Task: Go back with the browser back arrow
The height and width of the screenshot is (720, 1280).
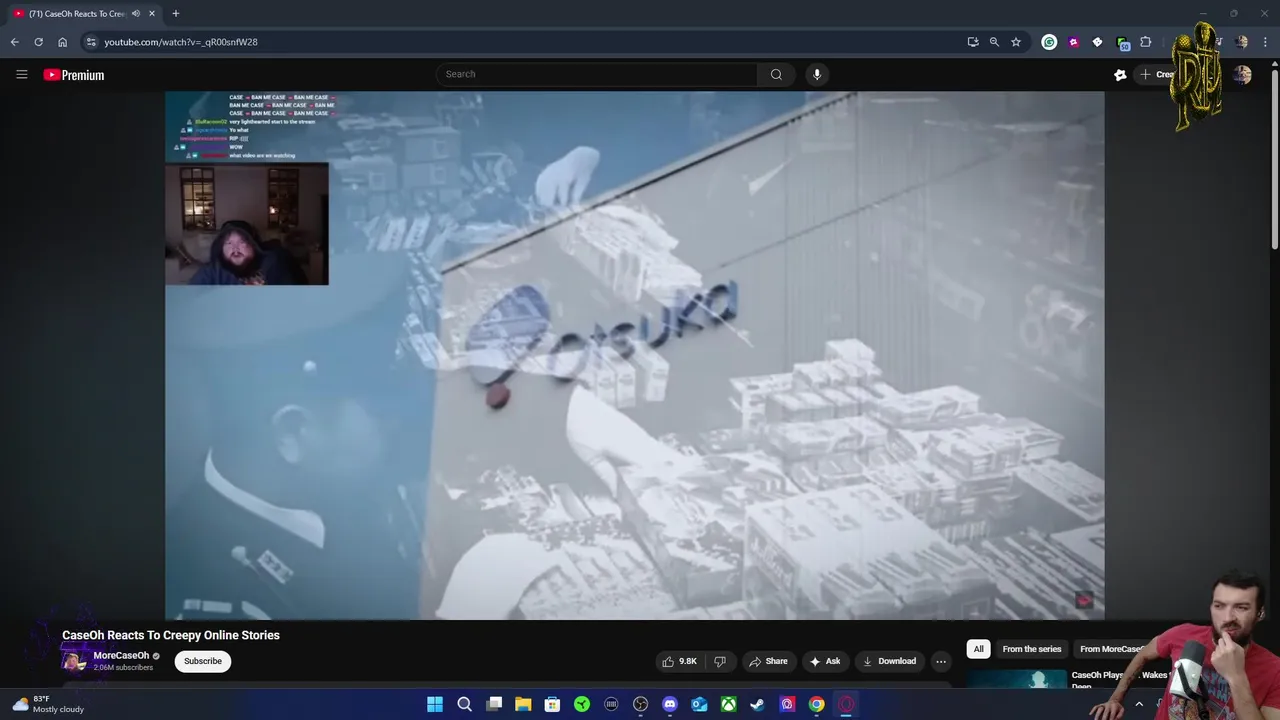Action: [x=14, y=42]
